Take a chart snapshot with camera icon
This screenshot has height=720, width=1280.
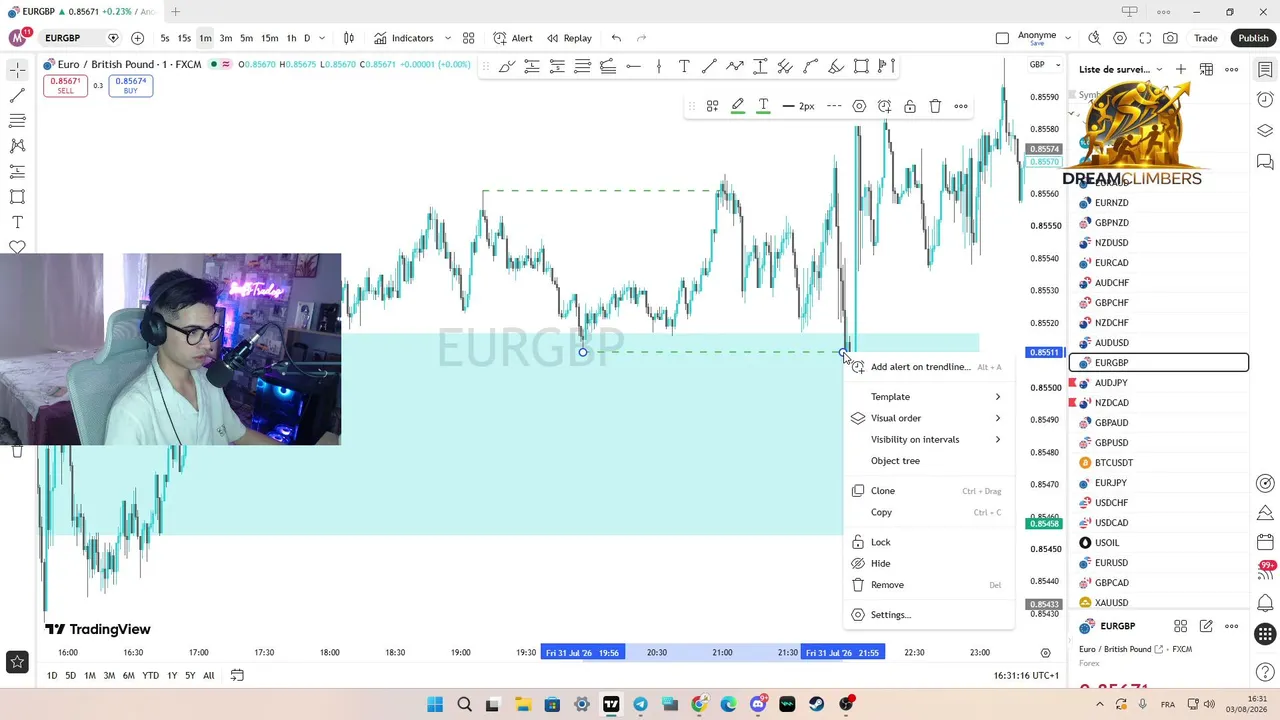1170,38
